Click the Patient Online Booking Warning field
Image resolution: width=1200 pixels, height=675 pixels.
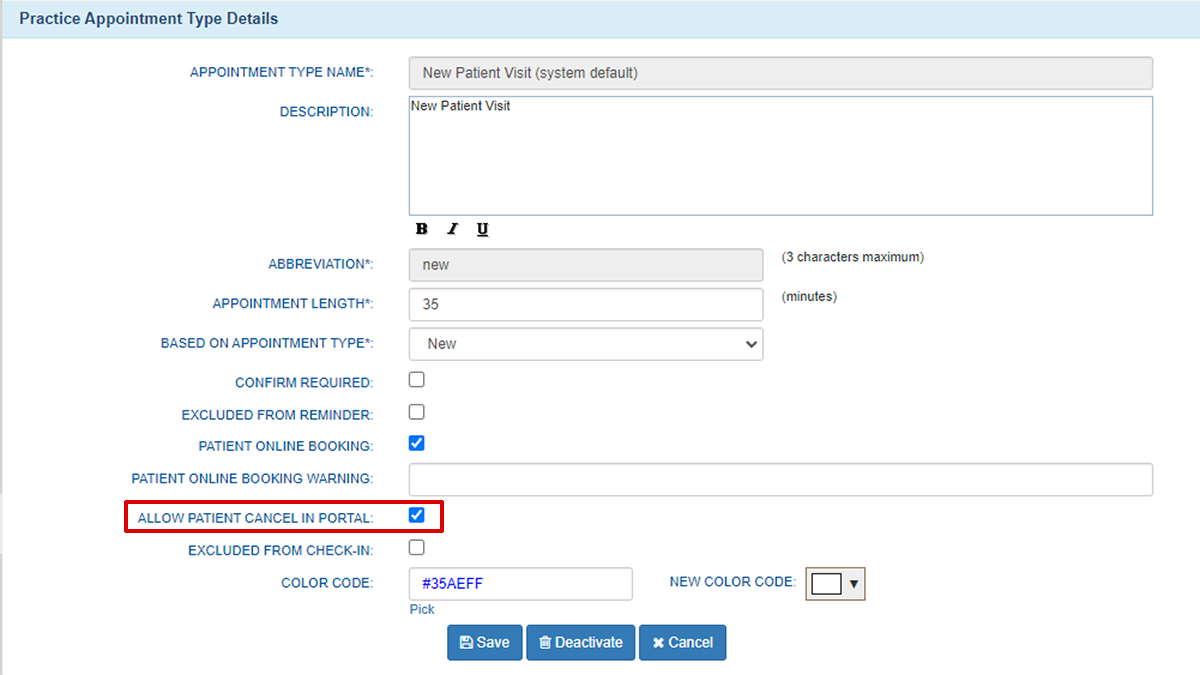click(781, 479)
